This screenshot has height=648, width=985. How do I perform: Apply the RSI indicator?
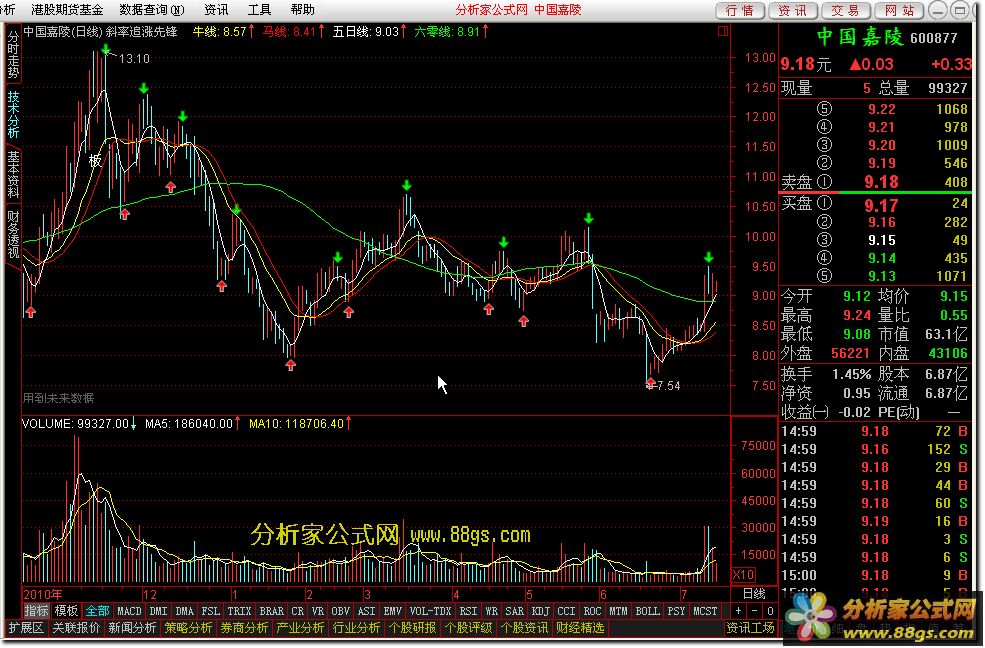click(469, 611)
